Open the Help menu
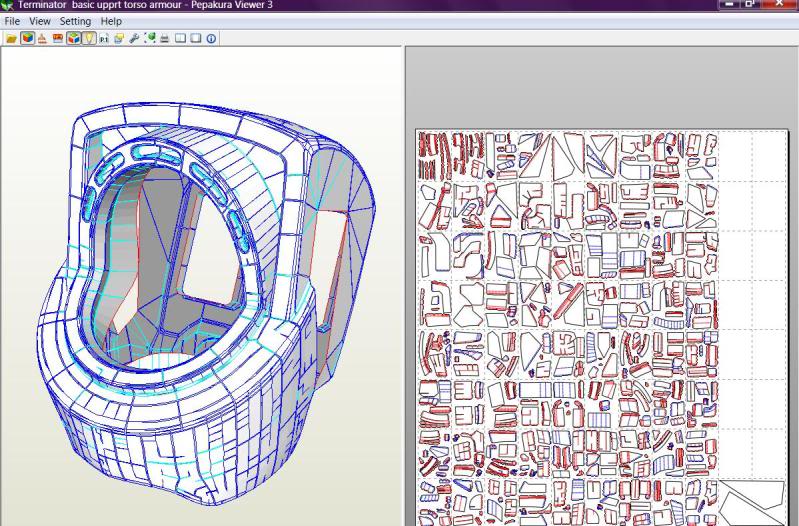The image size is (799, 526). pyautogui.click(x=111, y=21)
